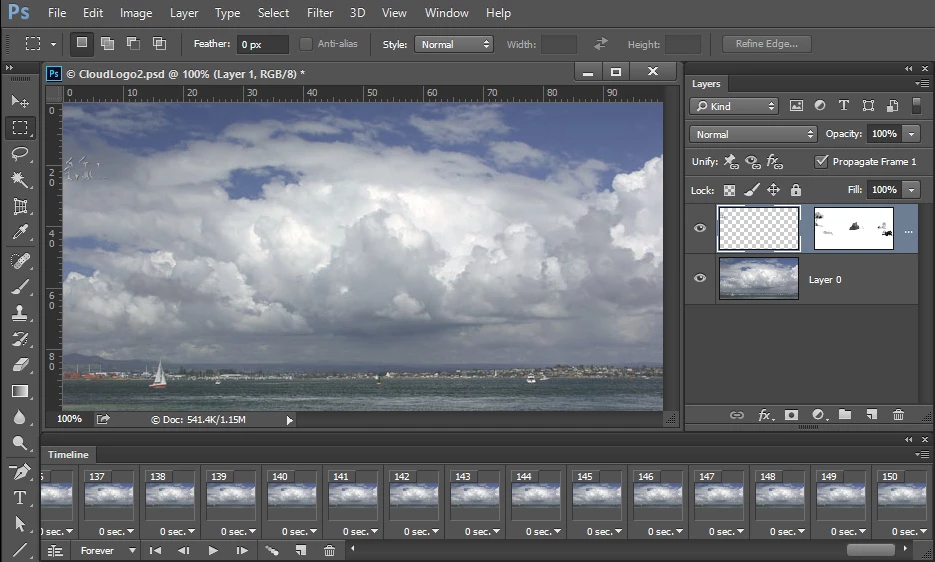Click the Play animation button in Timeline
This screenshot has width=935, height=562.
213,551
